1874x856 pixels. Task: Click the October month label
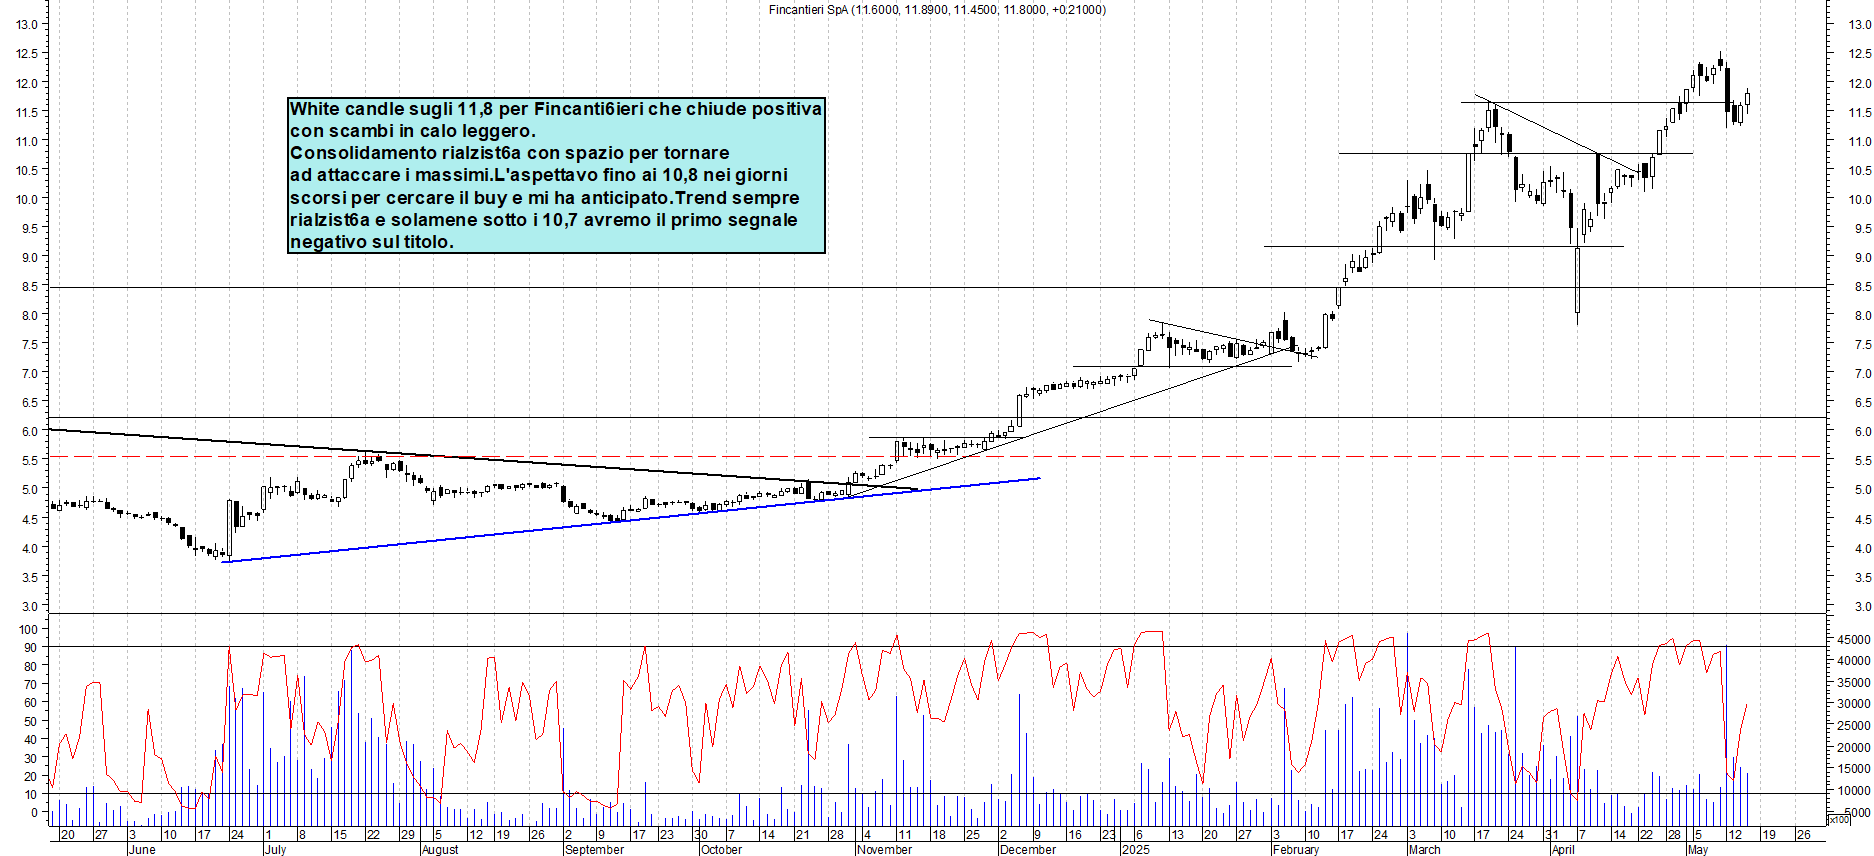pos(721,850)
